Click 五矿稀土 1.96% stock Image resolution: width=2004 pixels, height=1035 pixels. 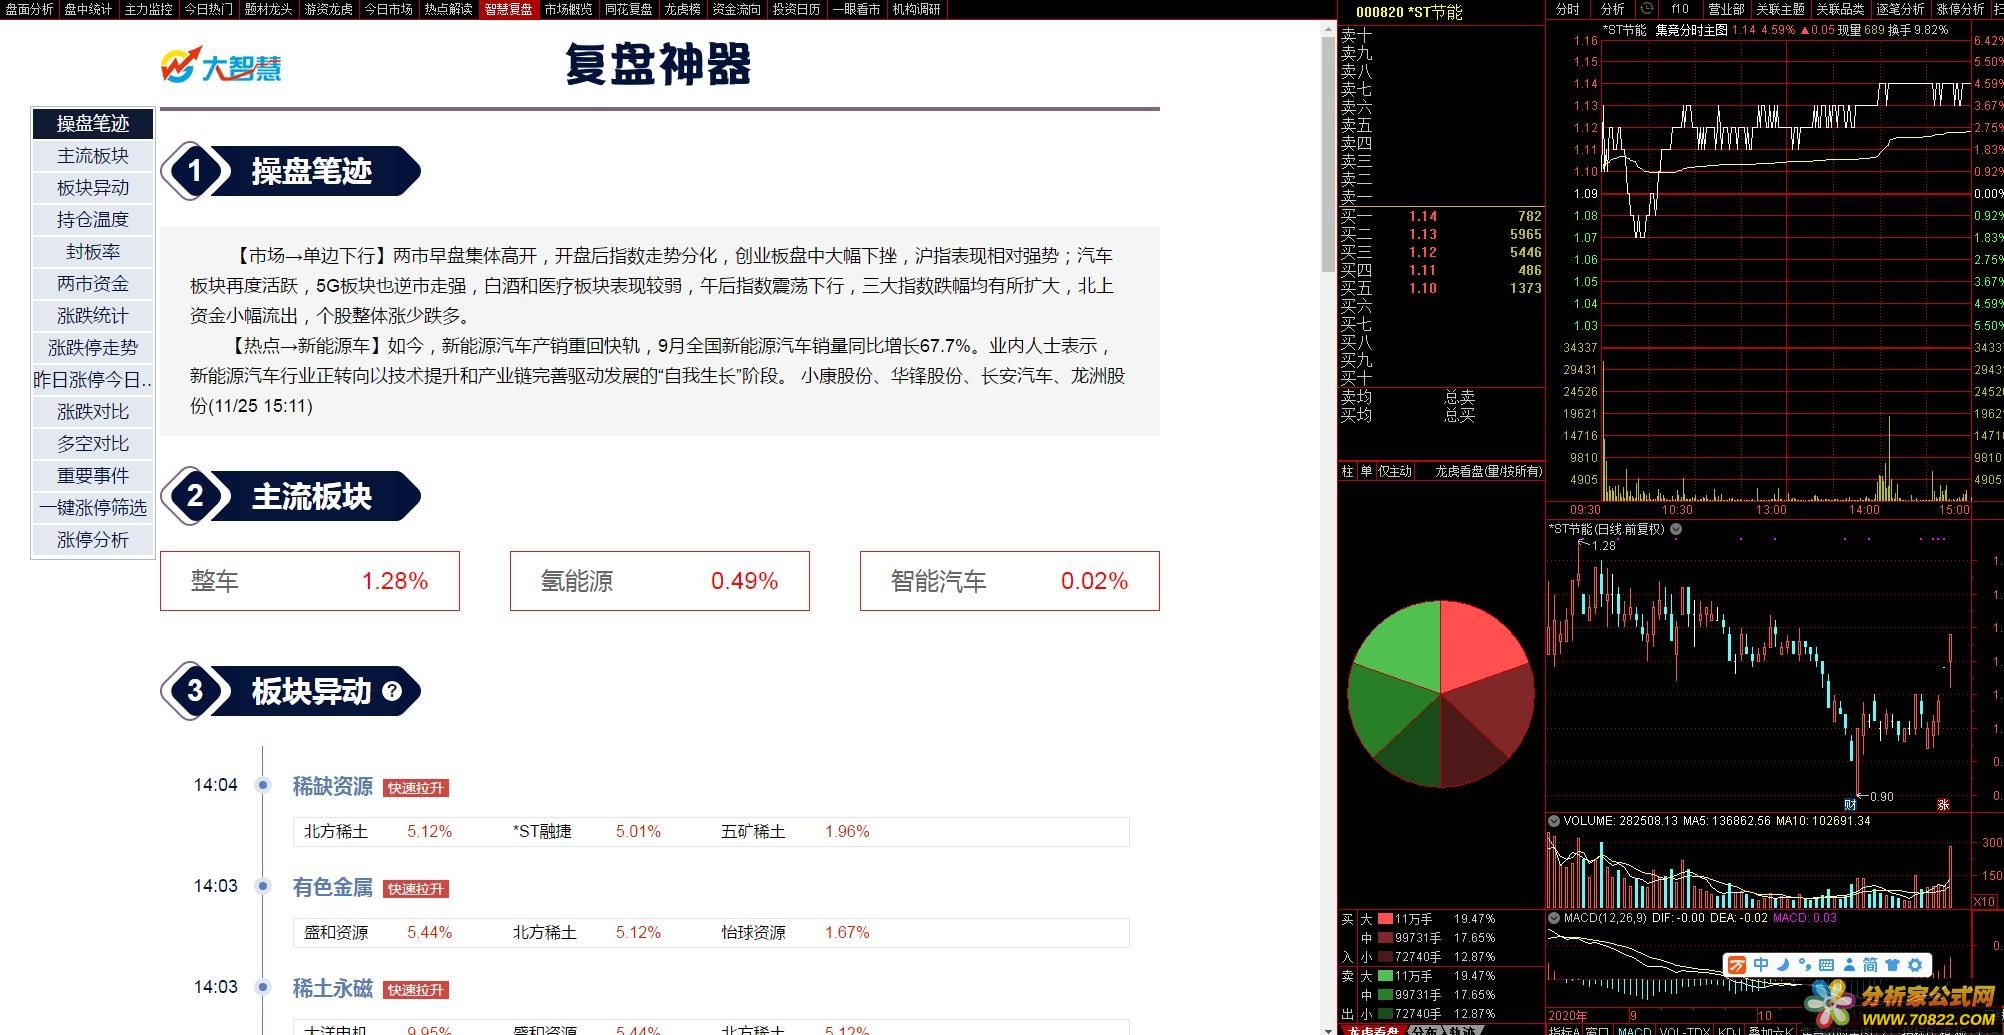pyautogui.click(x=795, y=832)
